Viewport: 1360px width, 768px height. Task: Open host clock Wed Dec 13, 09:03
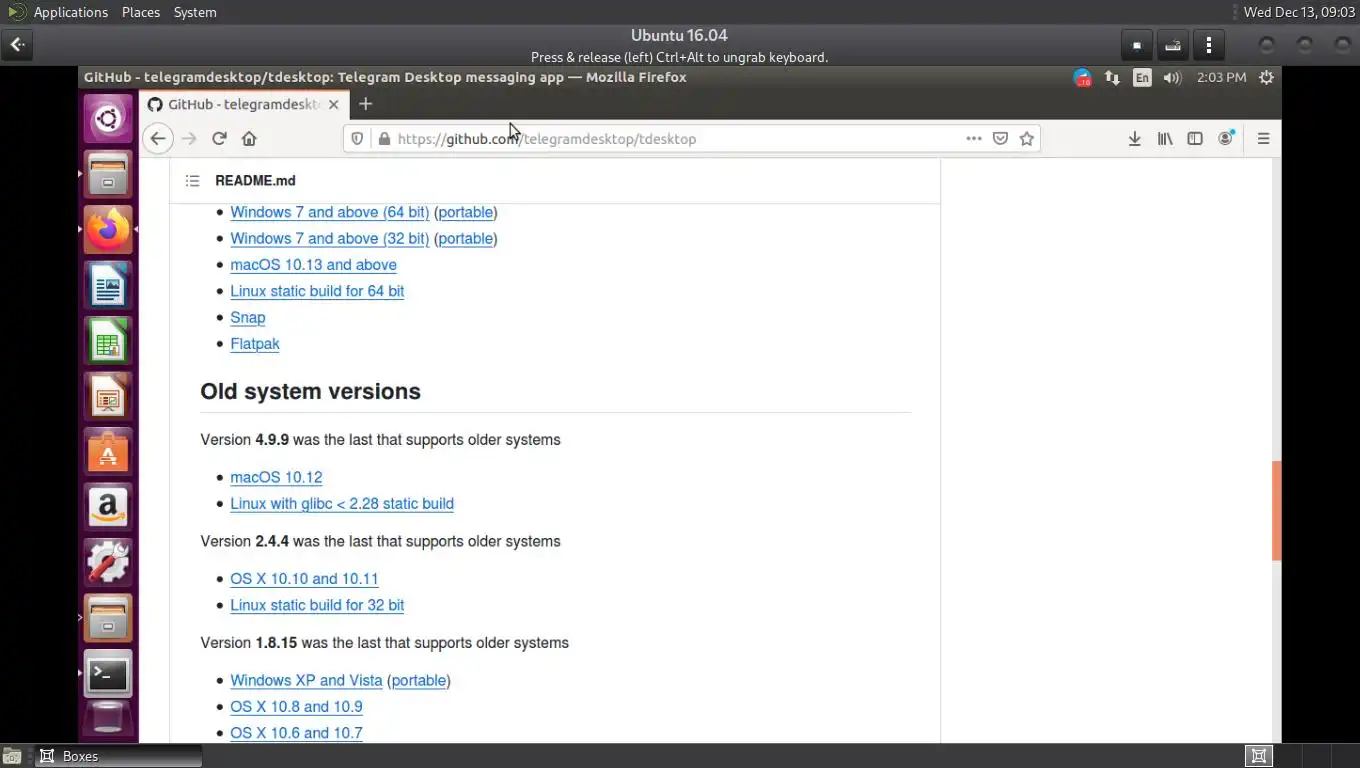pyautogui.click(x=1299, y=12)
